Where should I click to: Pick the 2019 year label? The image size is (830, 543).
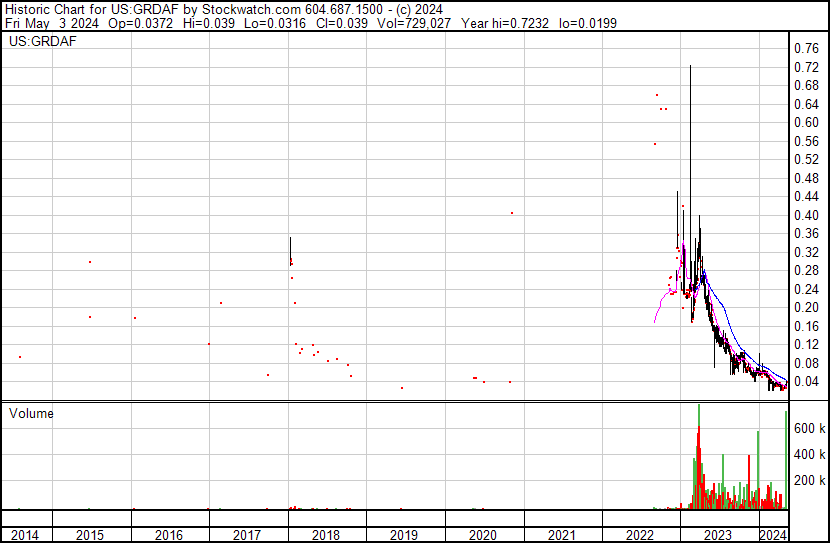[405, 535]
